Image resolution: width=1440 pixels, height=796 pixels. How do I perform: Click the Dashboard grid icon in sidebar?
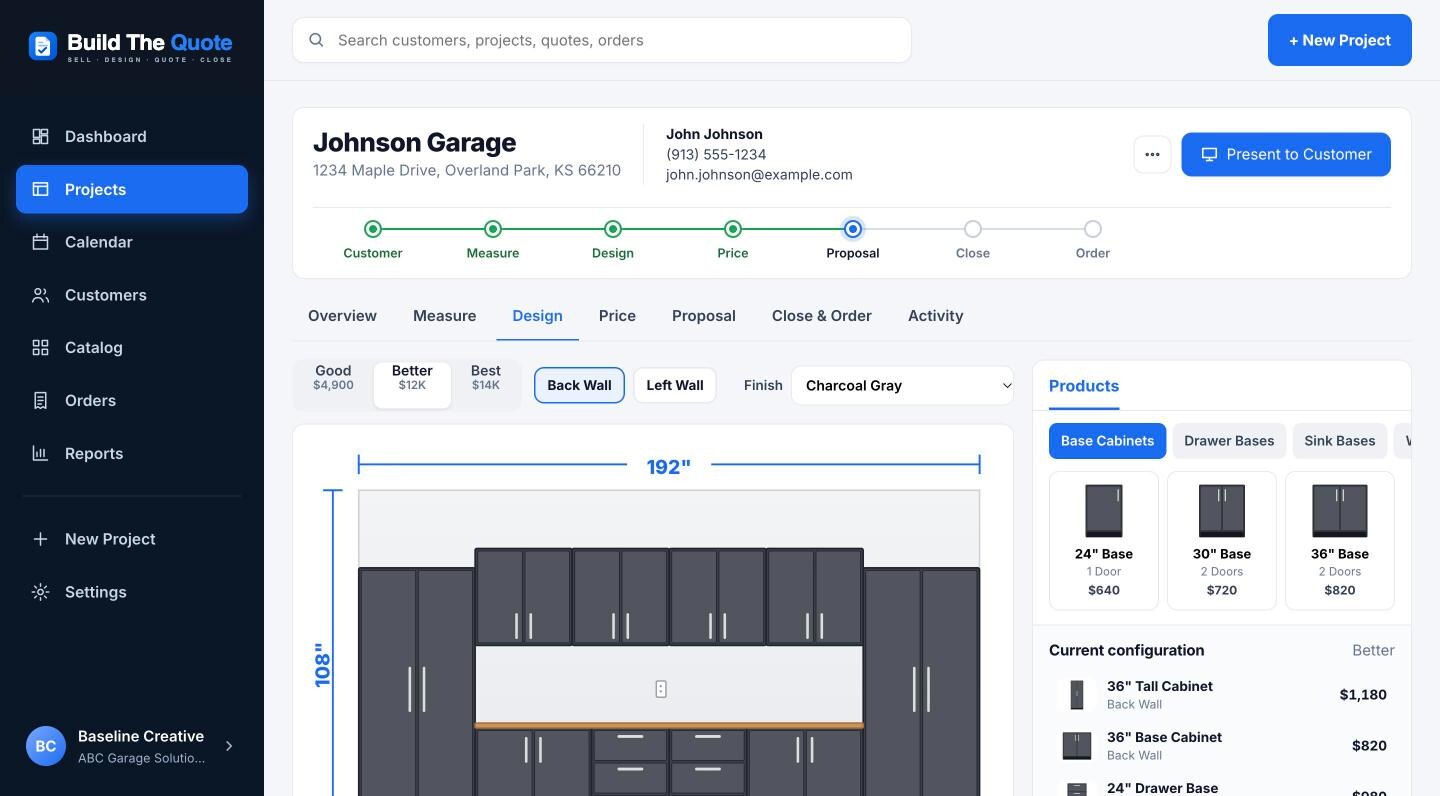point(40,136)
